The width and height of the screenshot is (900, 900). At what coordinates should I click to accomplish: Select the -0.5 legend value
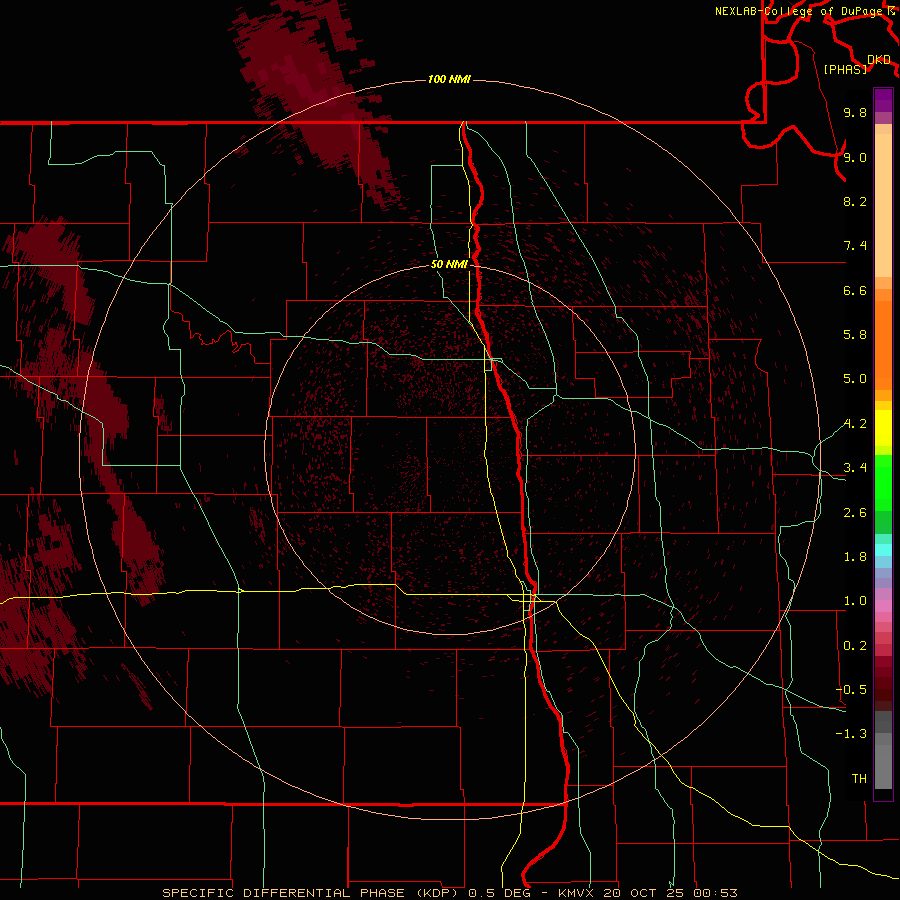(x=851, y=690)
